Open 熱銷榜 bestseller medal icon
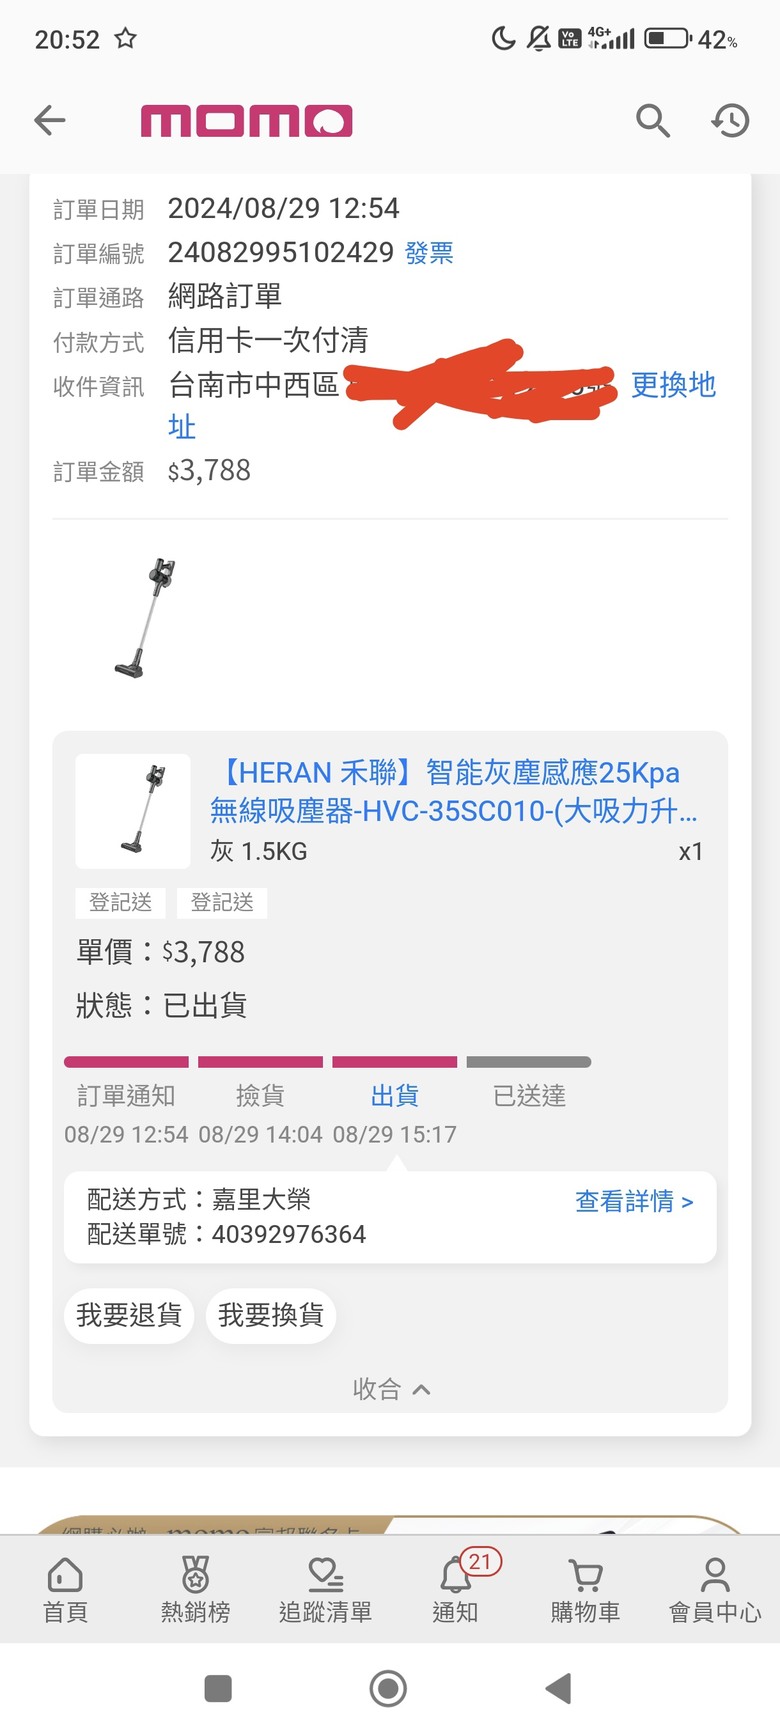Screen dimensions: 780x1734 [195, 1590]
